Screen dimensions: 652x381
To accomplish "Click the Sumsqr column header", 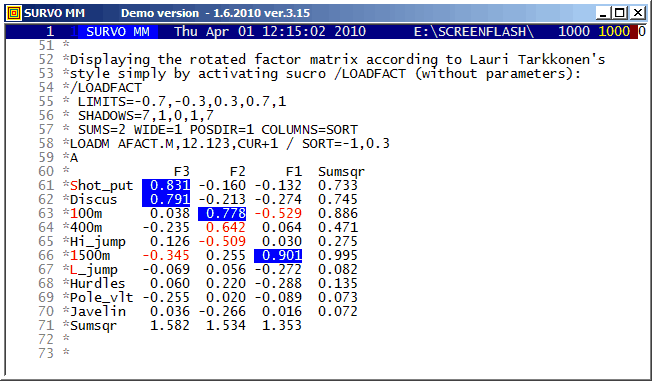I will (341, 172).
